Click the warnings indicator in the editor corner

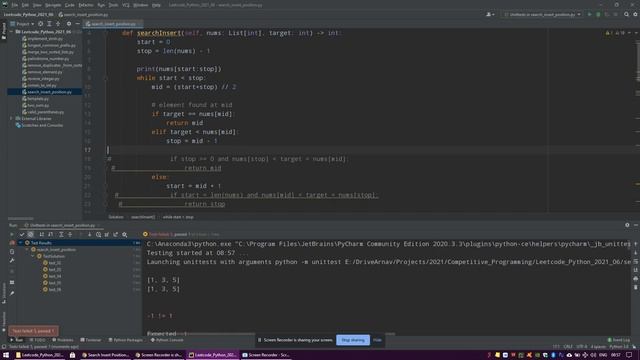[x=615, y=33]
